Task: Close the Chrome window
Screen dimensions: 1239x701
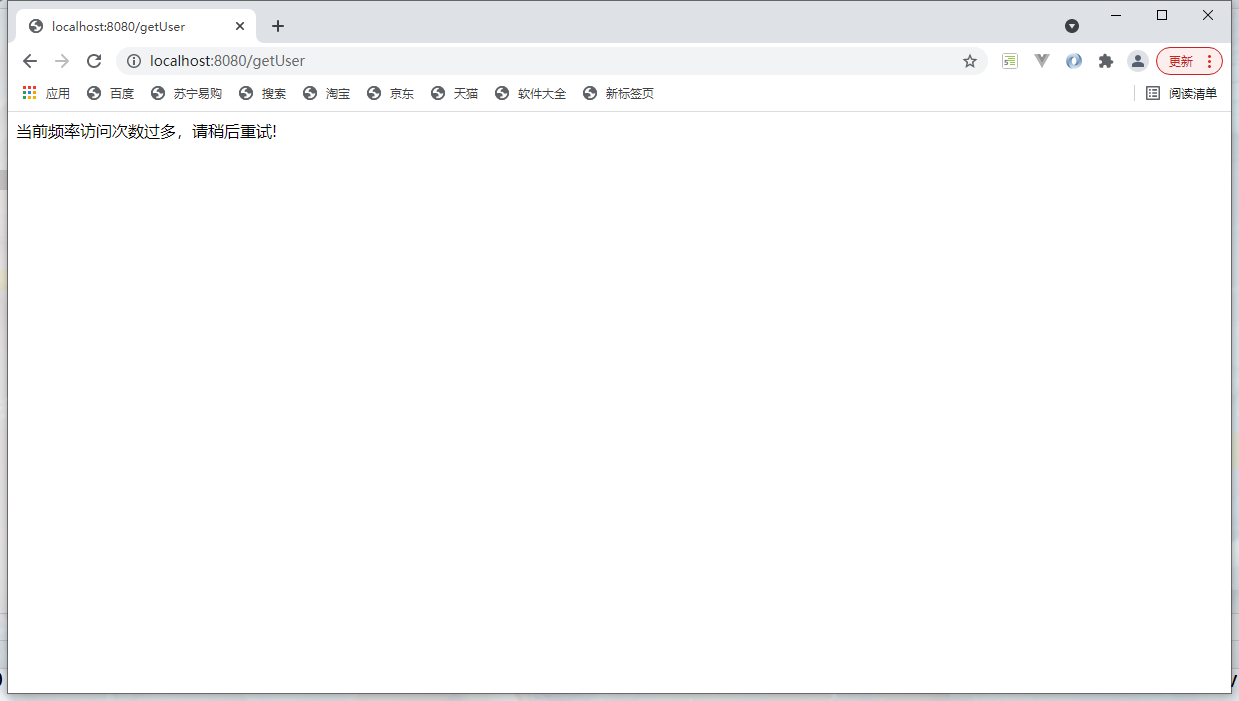Action: (x=1208, y=15)
